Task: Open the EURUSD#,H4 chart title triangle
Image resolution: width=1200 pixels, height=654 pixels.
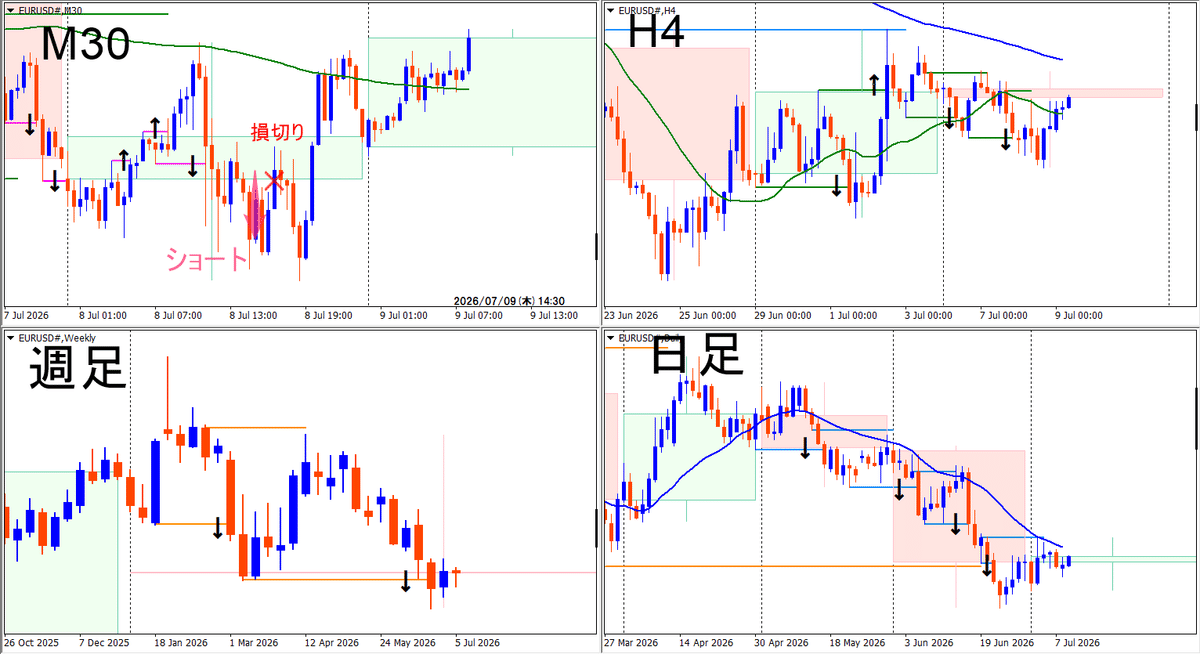Action: pyautogui.click(x=611, y=9)
